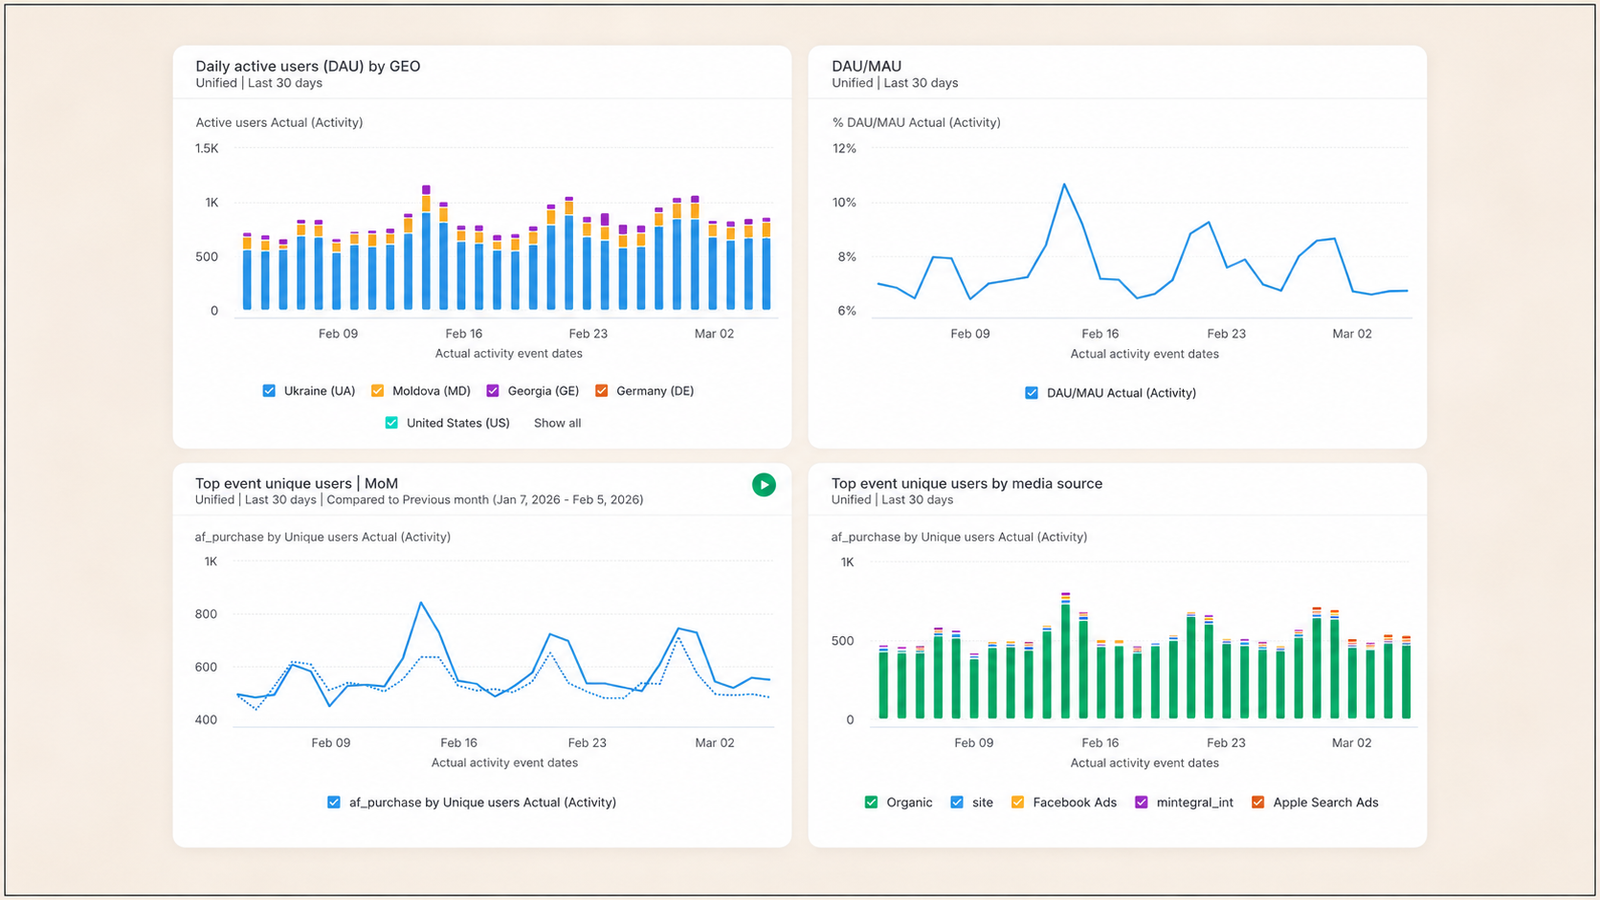The image size is (1600, 900).
Task: Click the Feb 09 axis label in DAU by GEO chart
Action: 338,334
